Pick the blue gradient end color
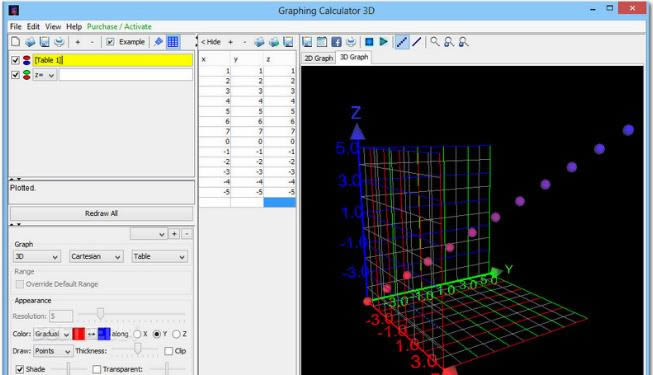Screen dimensions: 653x375 click(x=104, y=334)
